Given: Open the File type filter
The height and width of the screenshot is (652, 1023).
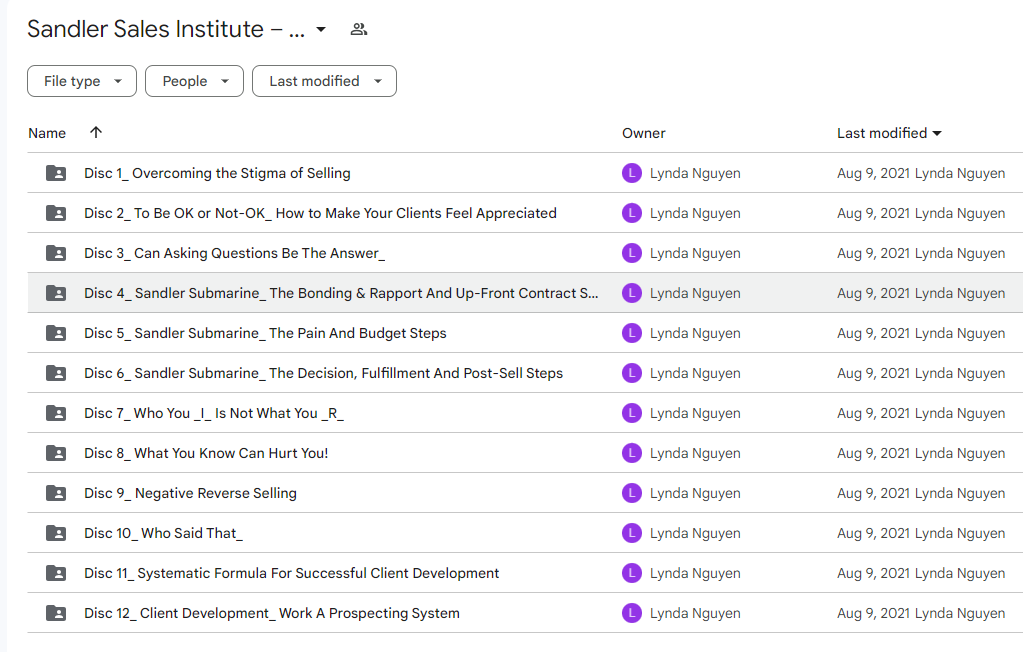Looking at the screenshot, I should pyautogui.click(x=82, y=81).
